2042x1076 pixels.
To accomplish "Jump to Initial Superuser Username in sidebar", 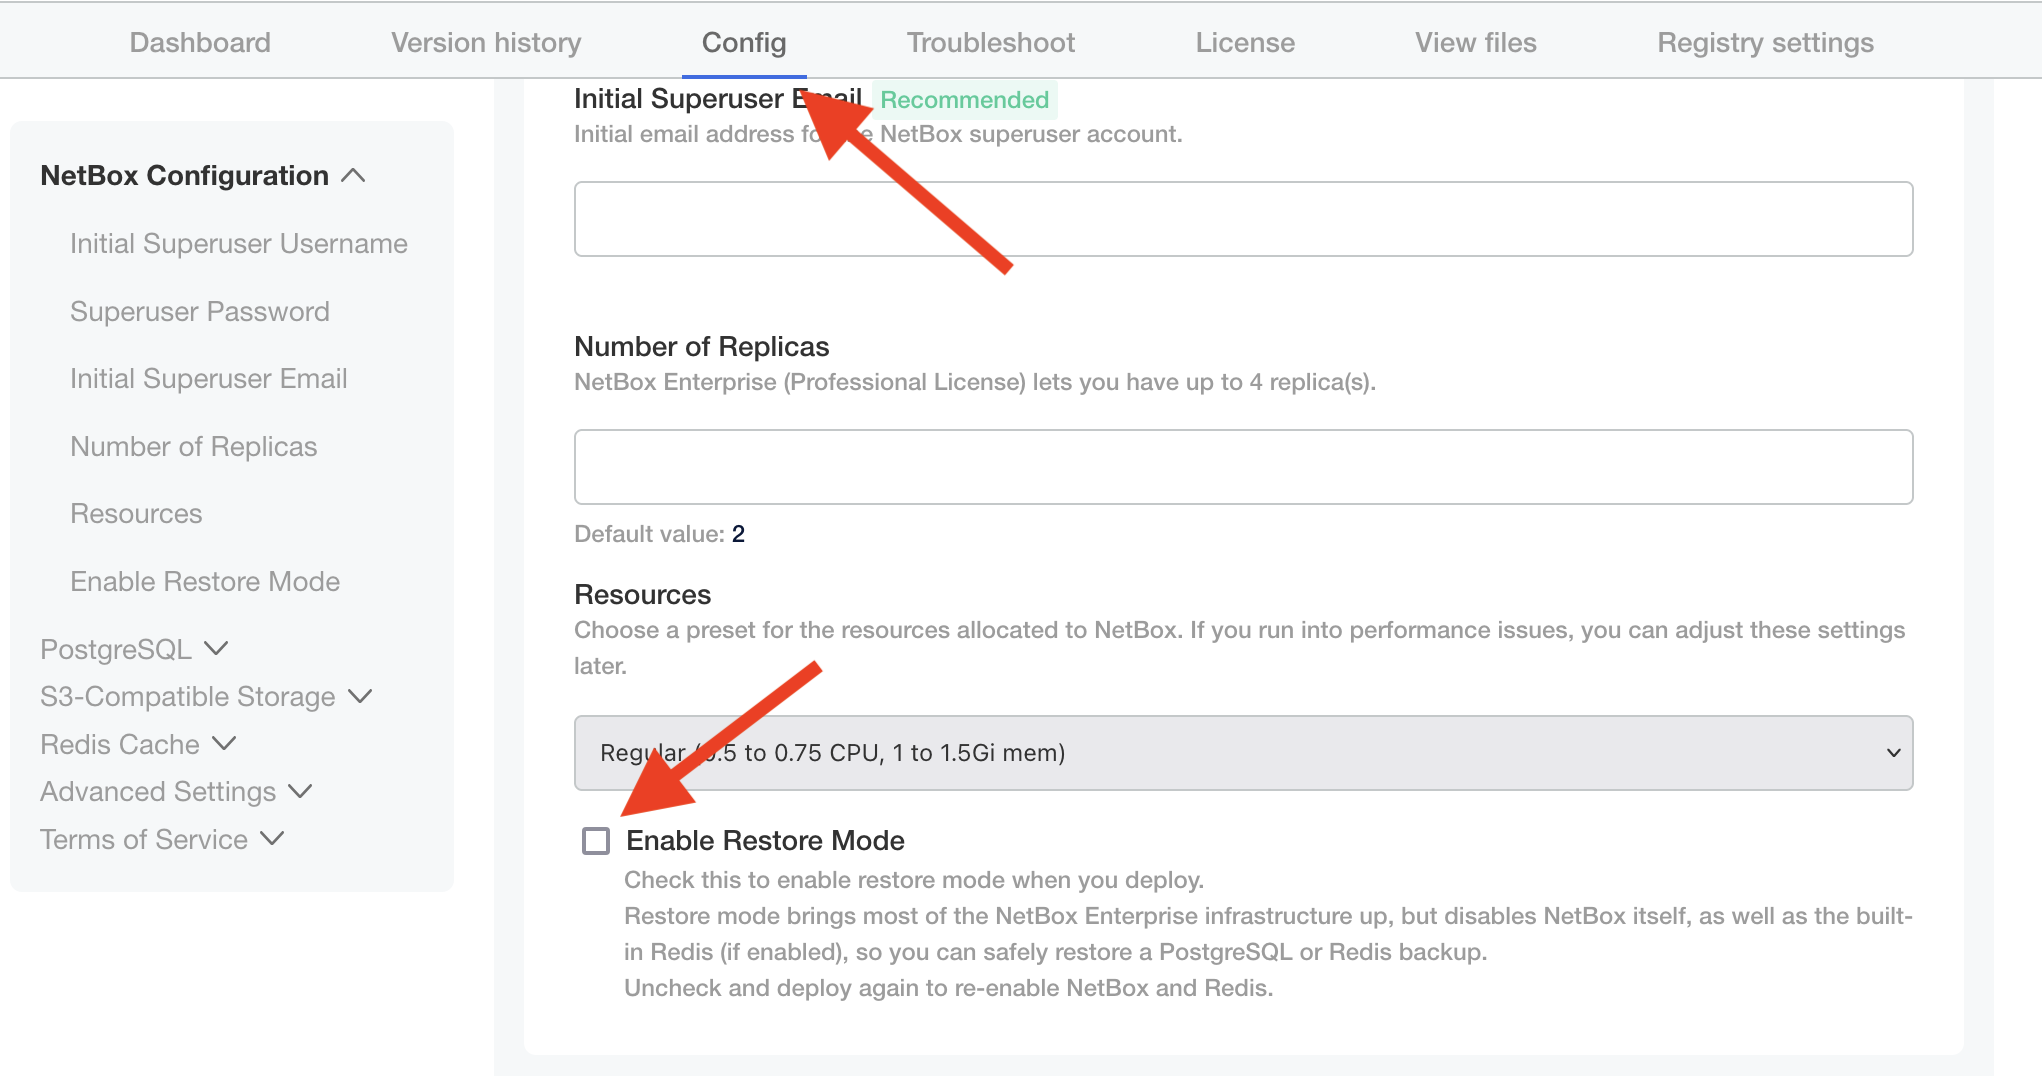I will coord(239,244).
